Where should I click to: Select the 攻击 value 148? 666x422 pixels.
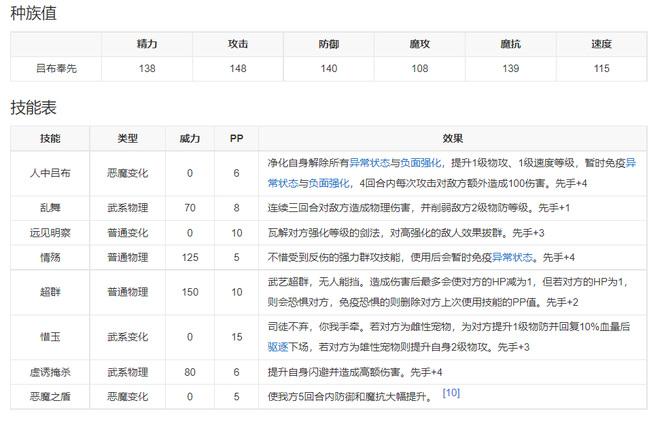(x=238, y=68)
